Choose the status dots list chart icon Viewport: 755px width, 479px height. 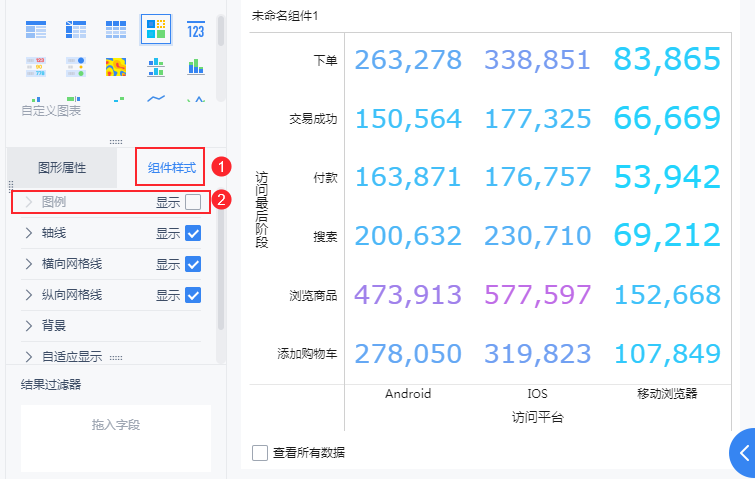(76, 67)
